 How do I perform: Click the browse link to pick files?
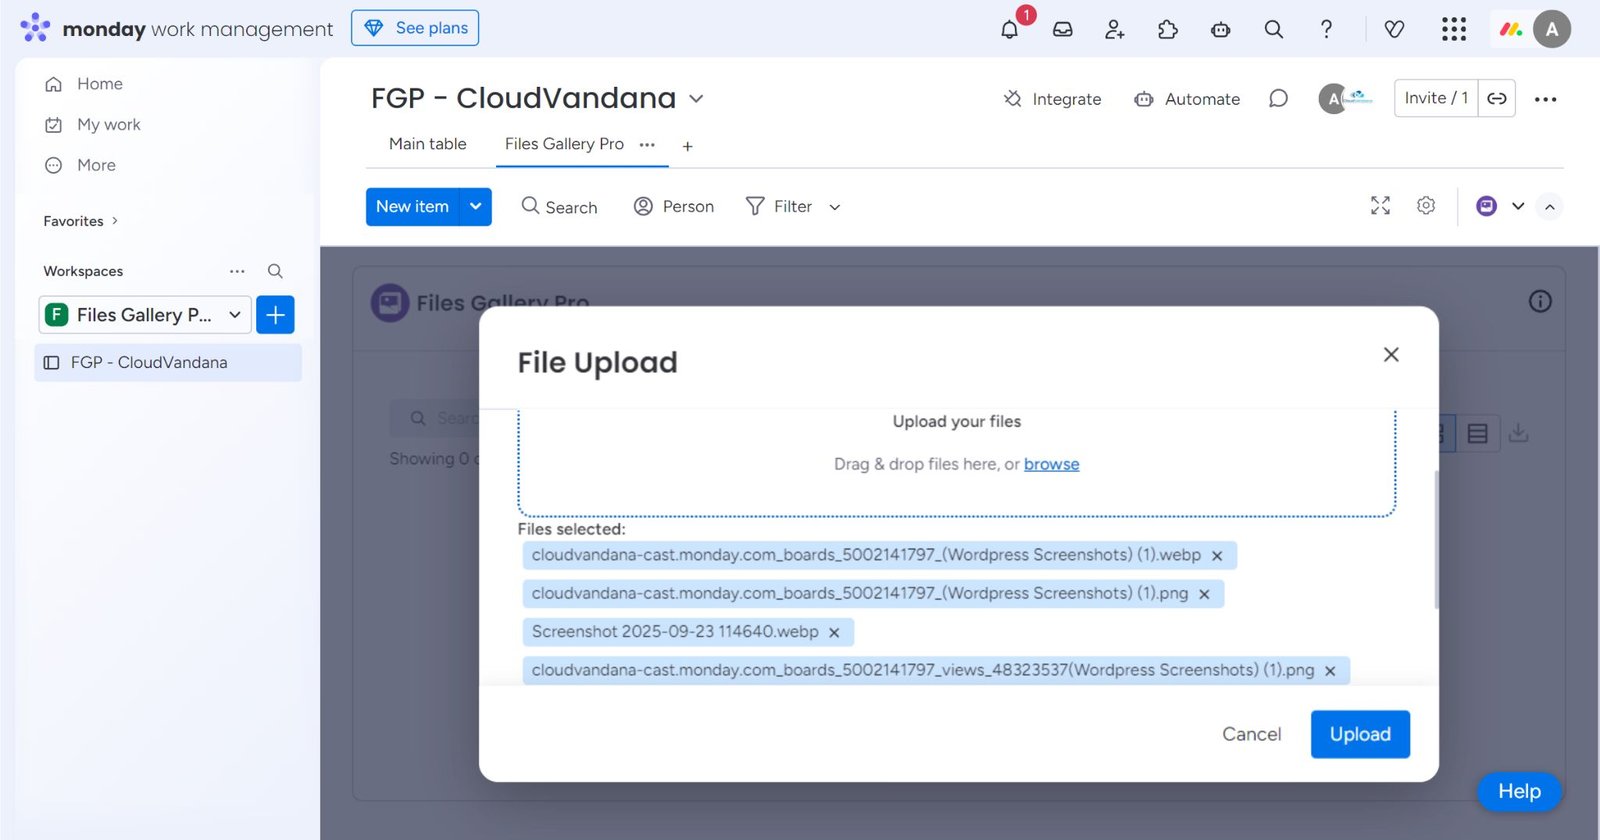pyautogui.click(x=1051, y=464)
